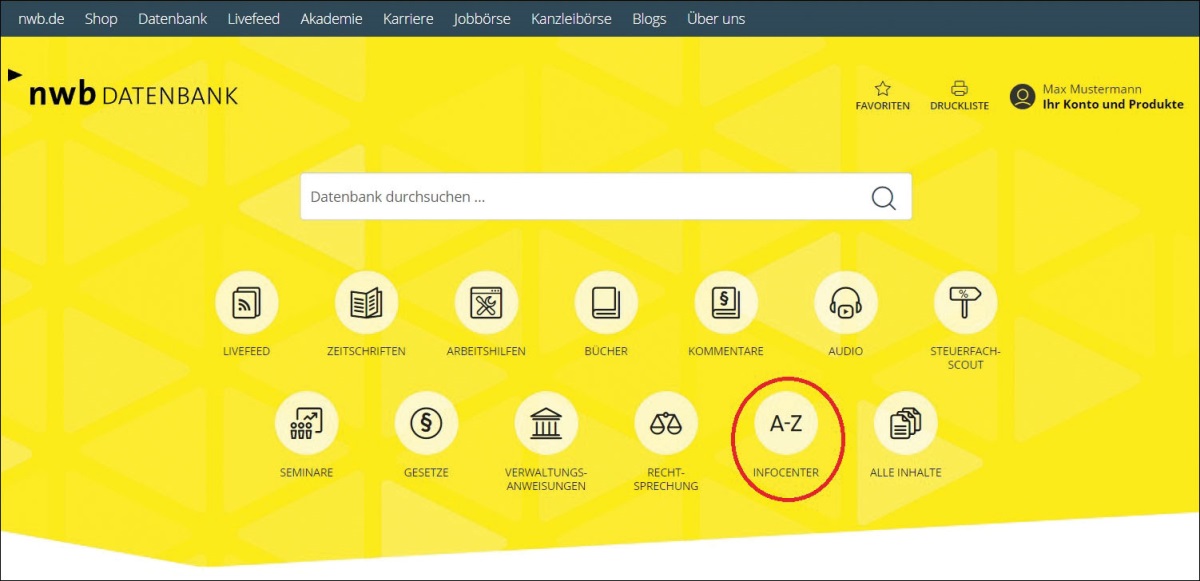This screenshot has width=1200, height=581.
Task: Click into the Datenbank durchsuchen search field
Action: pos(580,197)
